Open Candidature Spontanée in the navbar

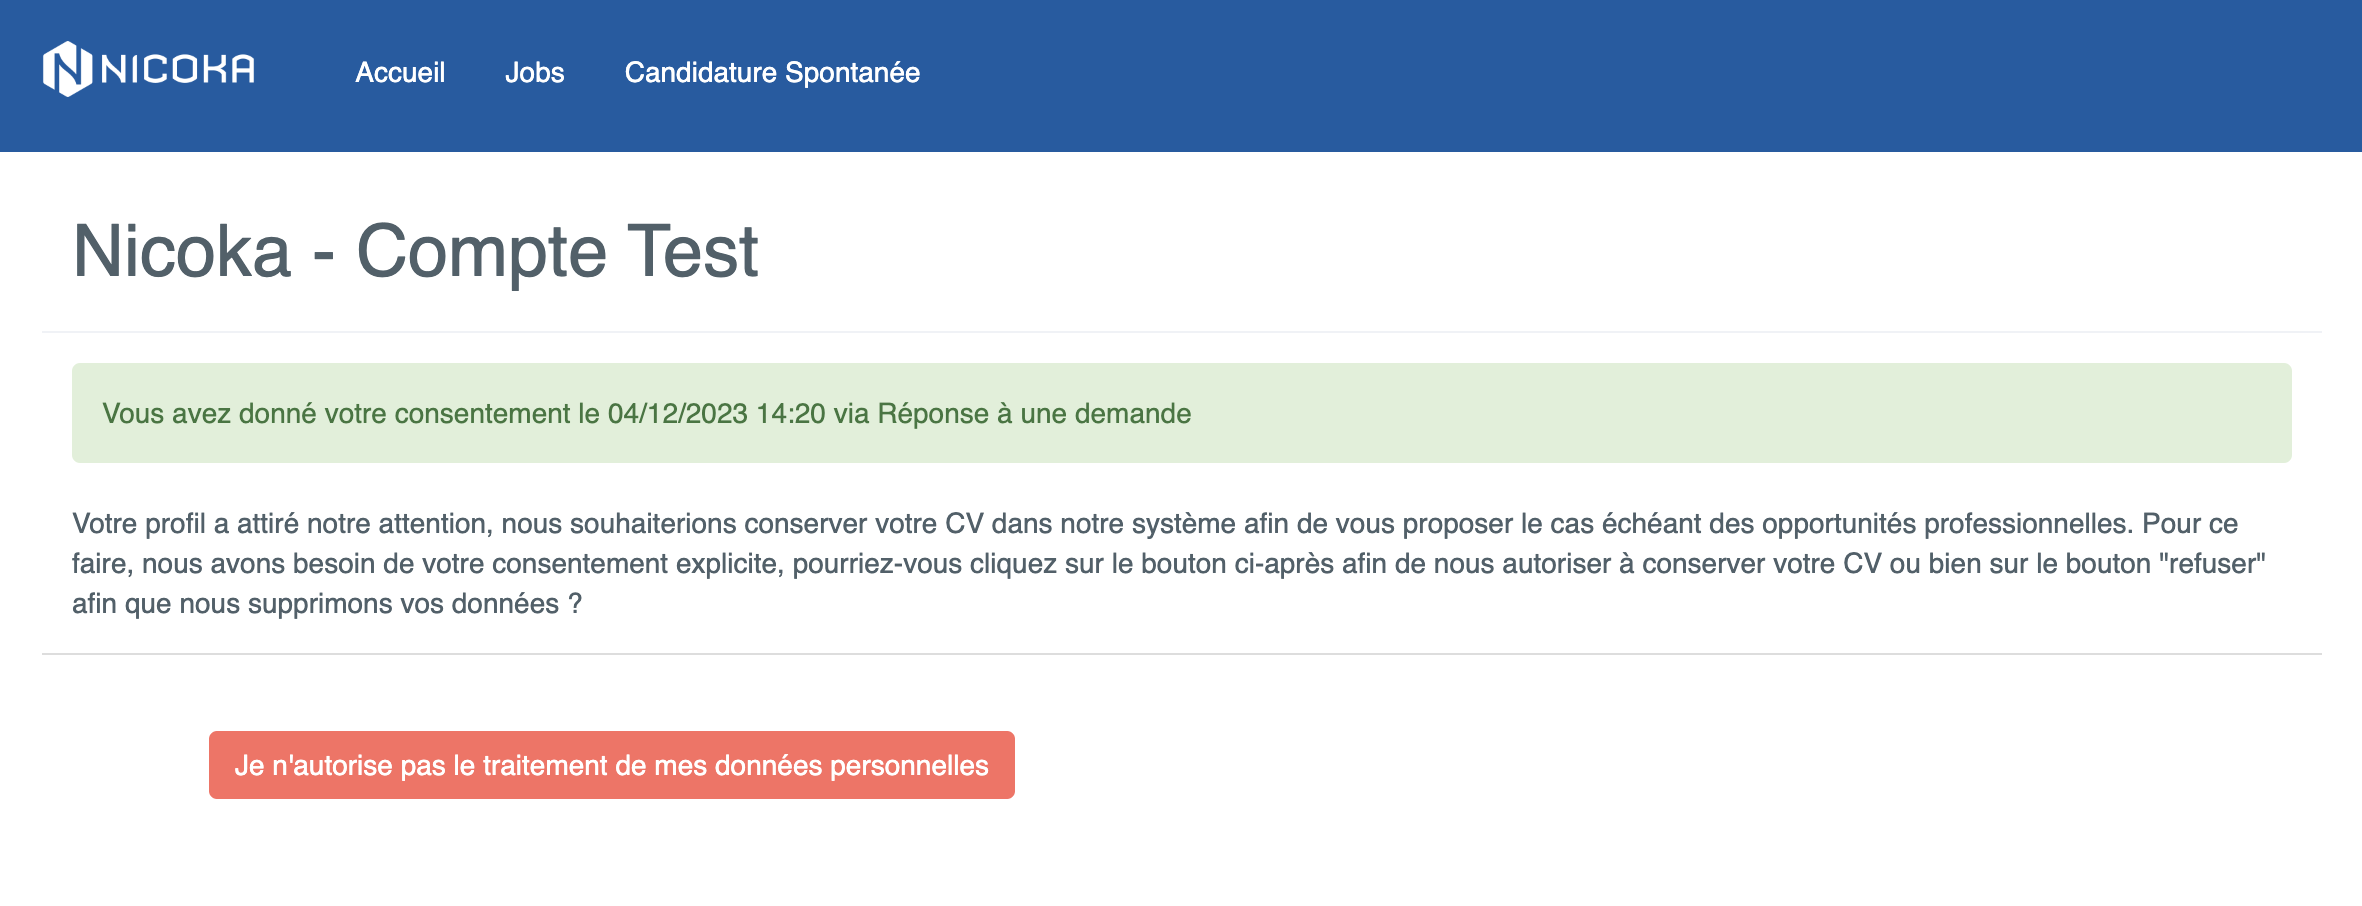tap(772, 72)
